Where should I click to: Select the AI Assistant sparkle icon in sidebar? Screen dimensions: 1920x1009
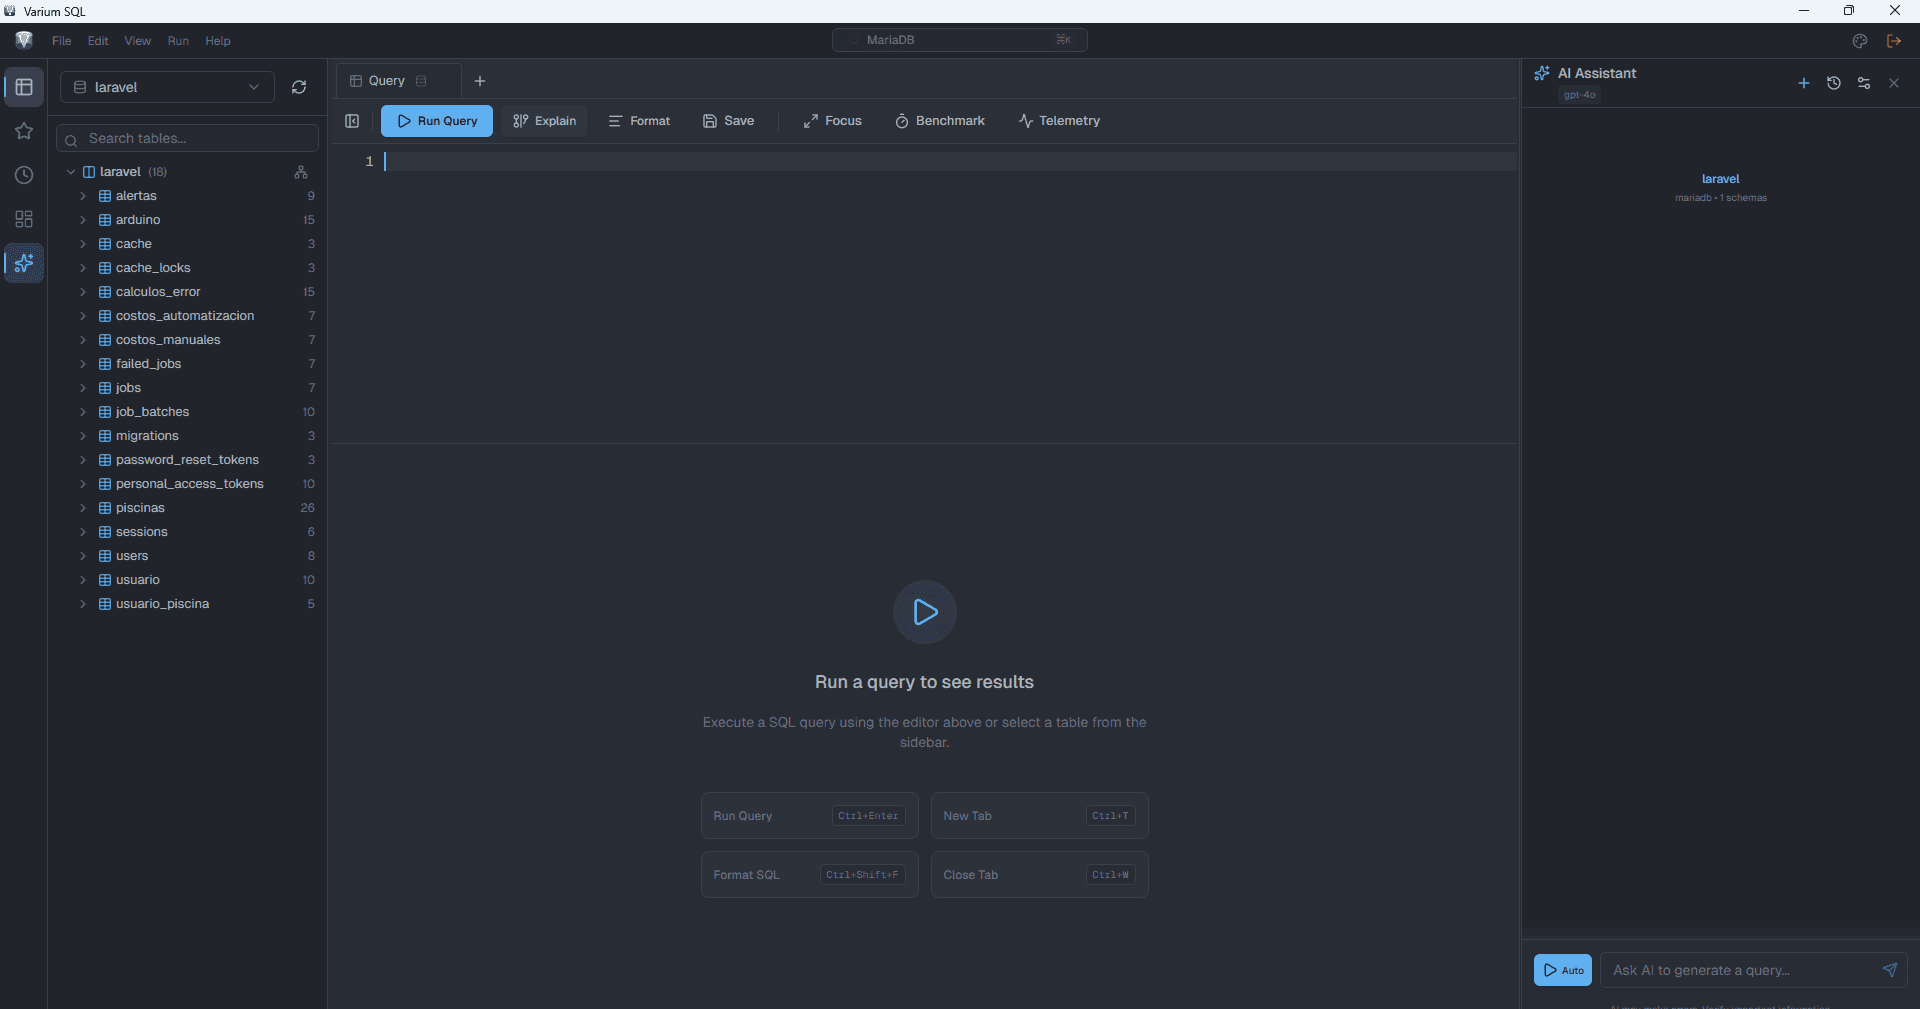24,263
